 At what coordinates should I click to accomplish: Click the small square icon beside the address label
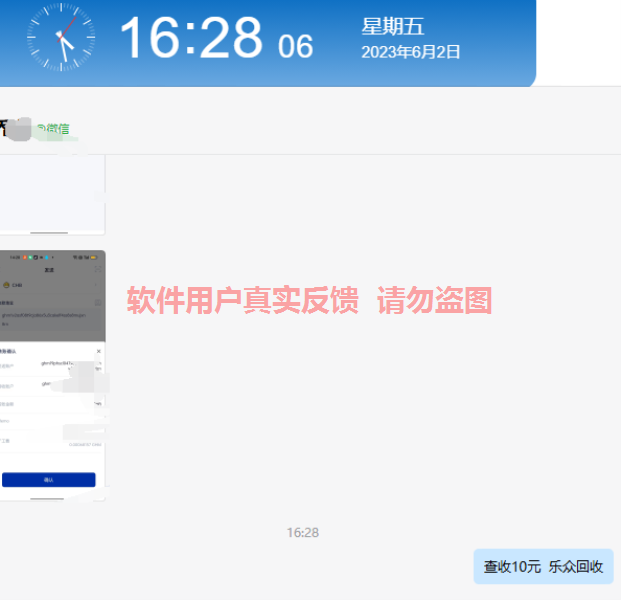[97, 301]
